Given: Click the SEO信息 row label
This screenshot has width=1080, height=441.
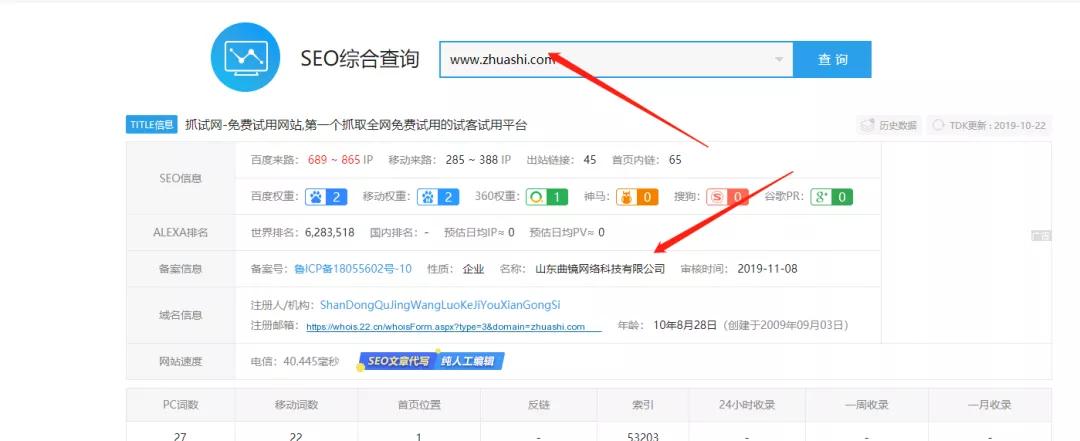Looking at the screenshot, I should pyautogui.click(x=180, y=178).
